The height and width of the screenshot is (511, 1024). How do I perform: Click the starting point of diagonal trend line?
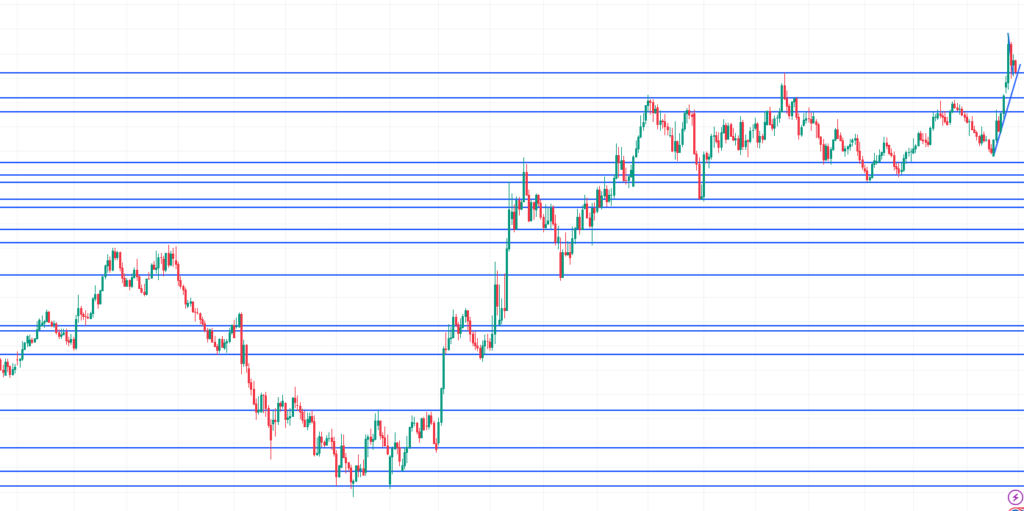point(993,155)
